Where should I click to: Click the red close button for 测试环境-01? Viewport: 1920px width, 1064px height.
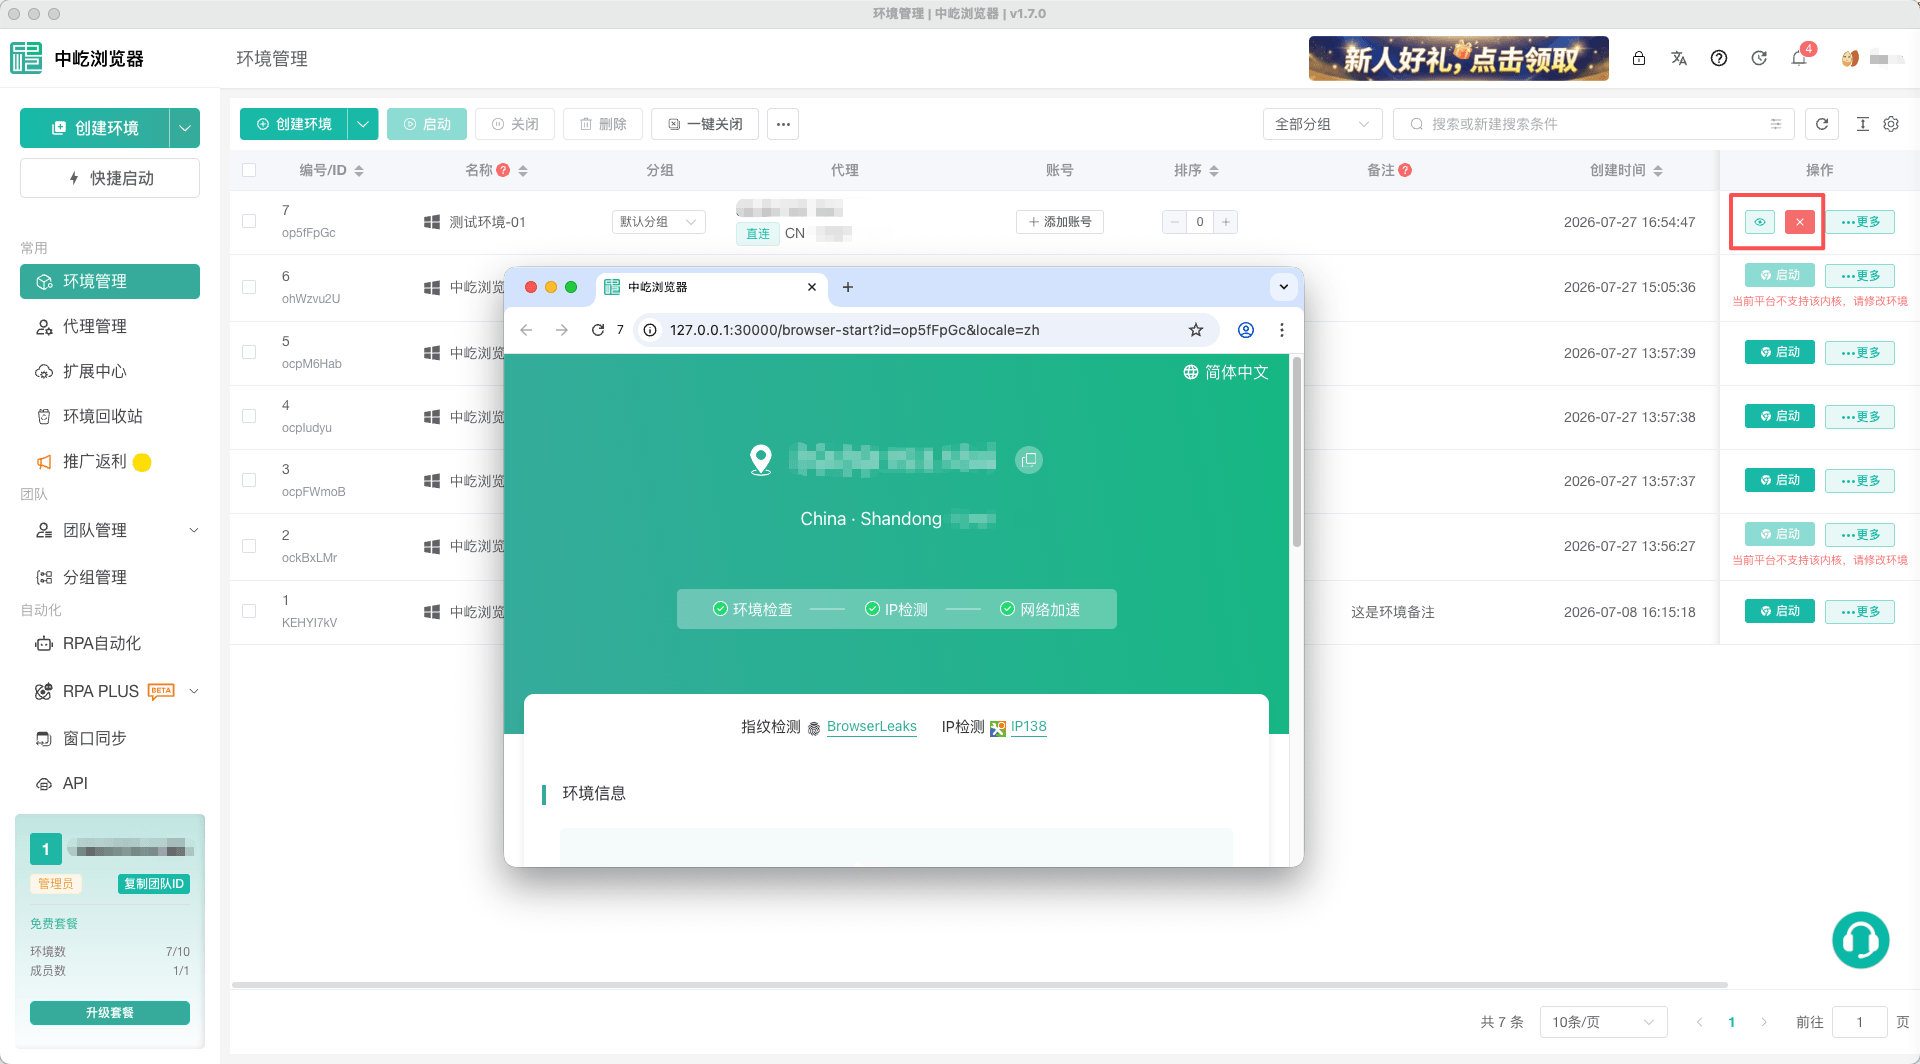[x=1800, y=222]
